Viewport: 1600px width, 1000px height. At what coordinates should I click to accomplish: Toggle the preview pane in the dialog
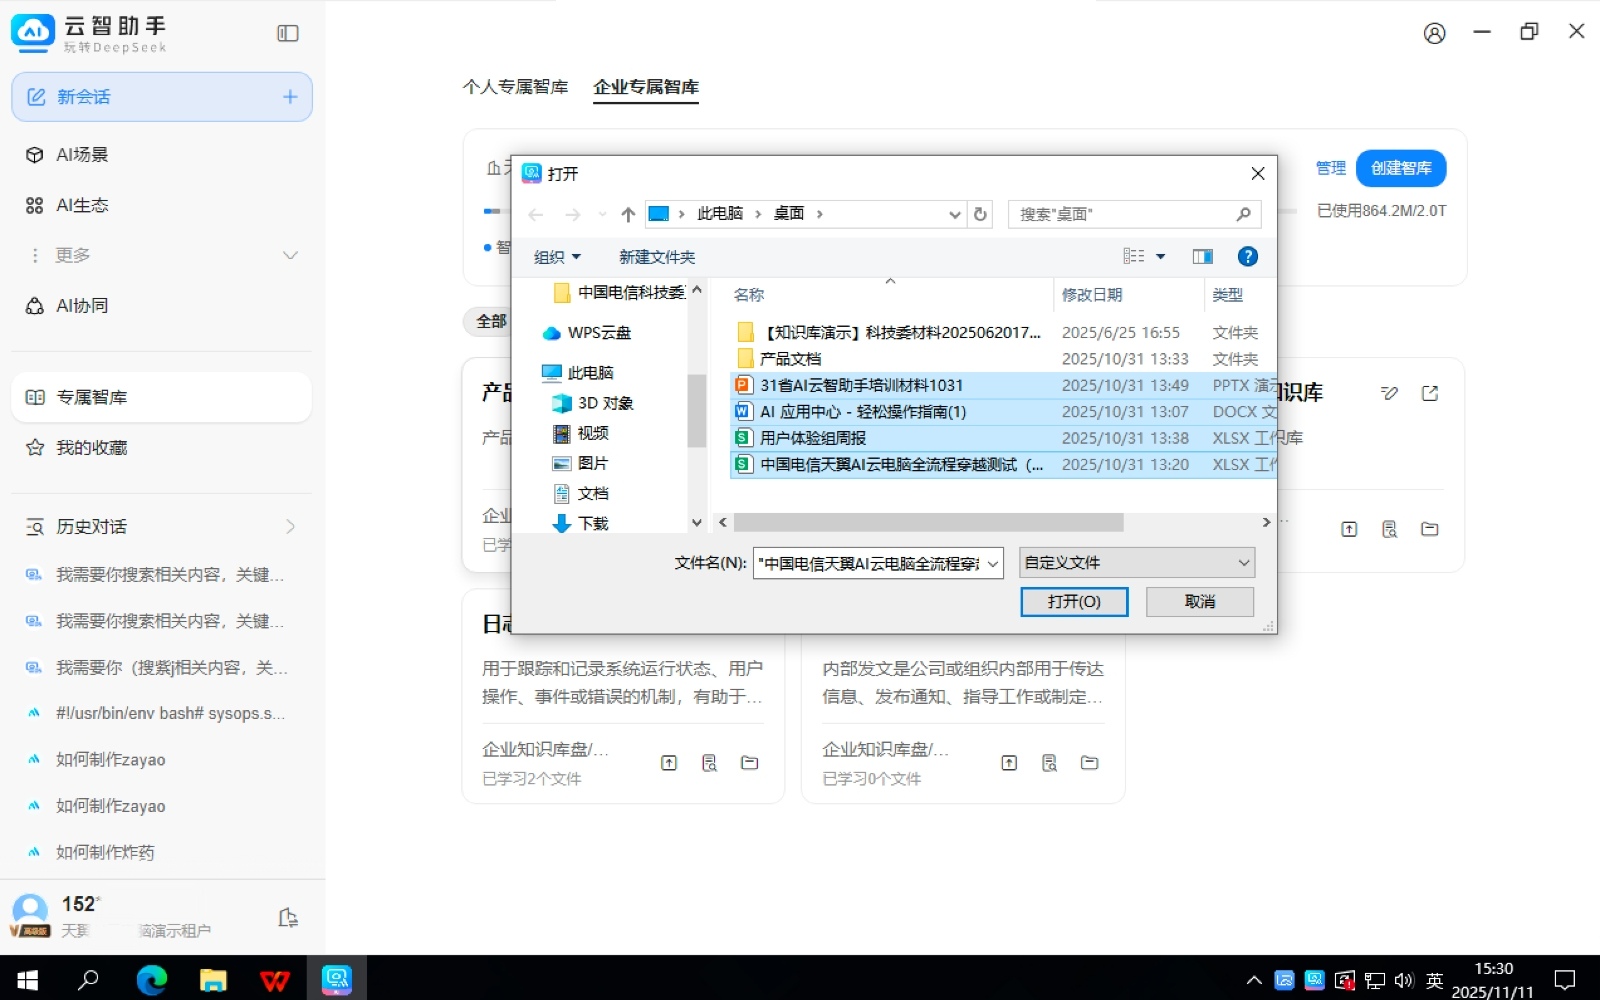tap(1202, 256)
